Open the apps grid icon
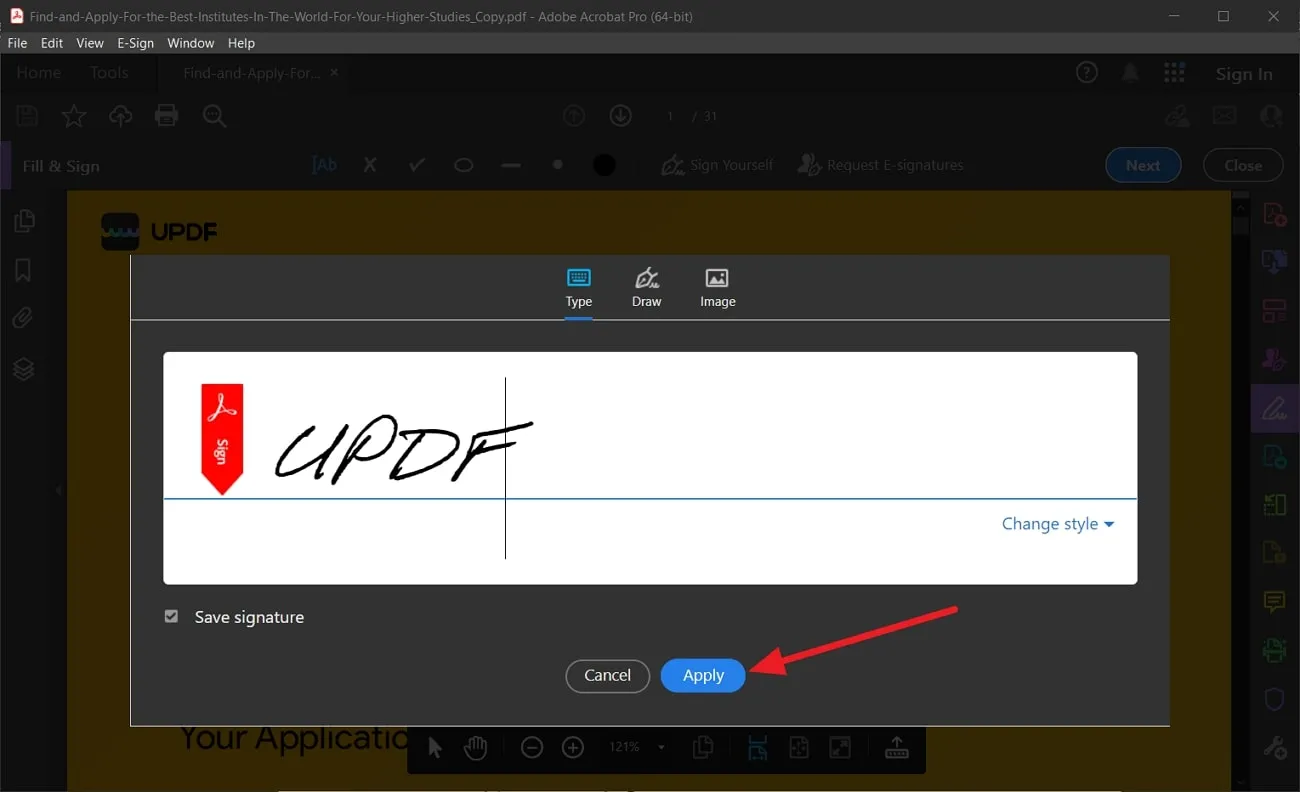Viewport: 1300px width, 792px height. [1174, 73]
